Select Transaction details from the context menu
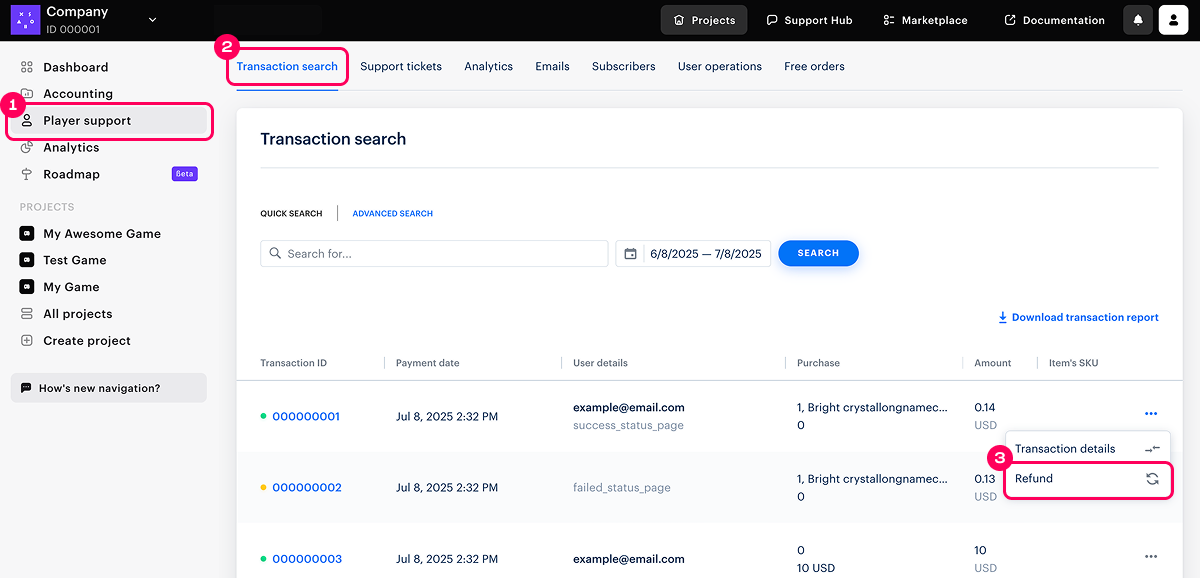 point(1065,449)
